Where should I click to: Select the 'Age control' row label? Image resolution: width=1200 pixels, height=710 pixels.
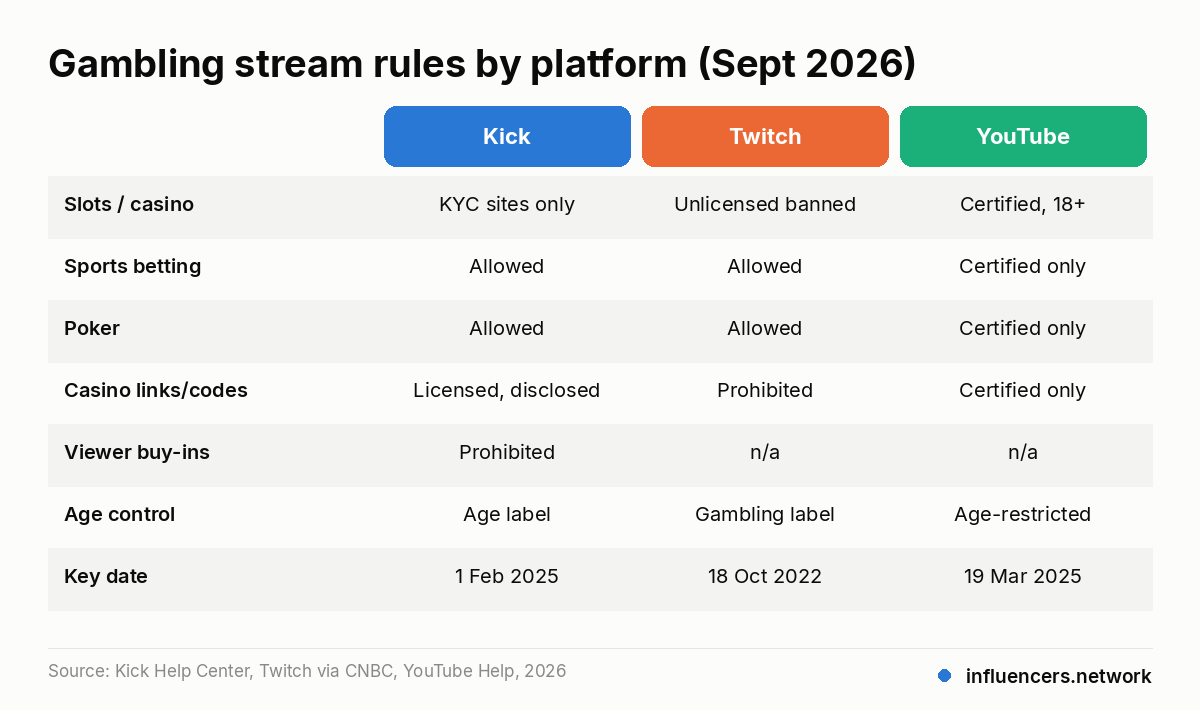tap(119, 514)
